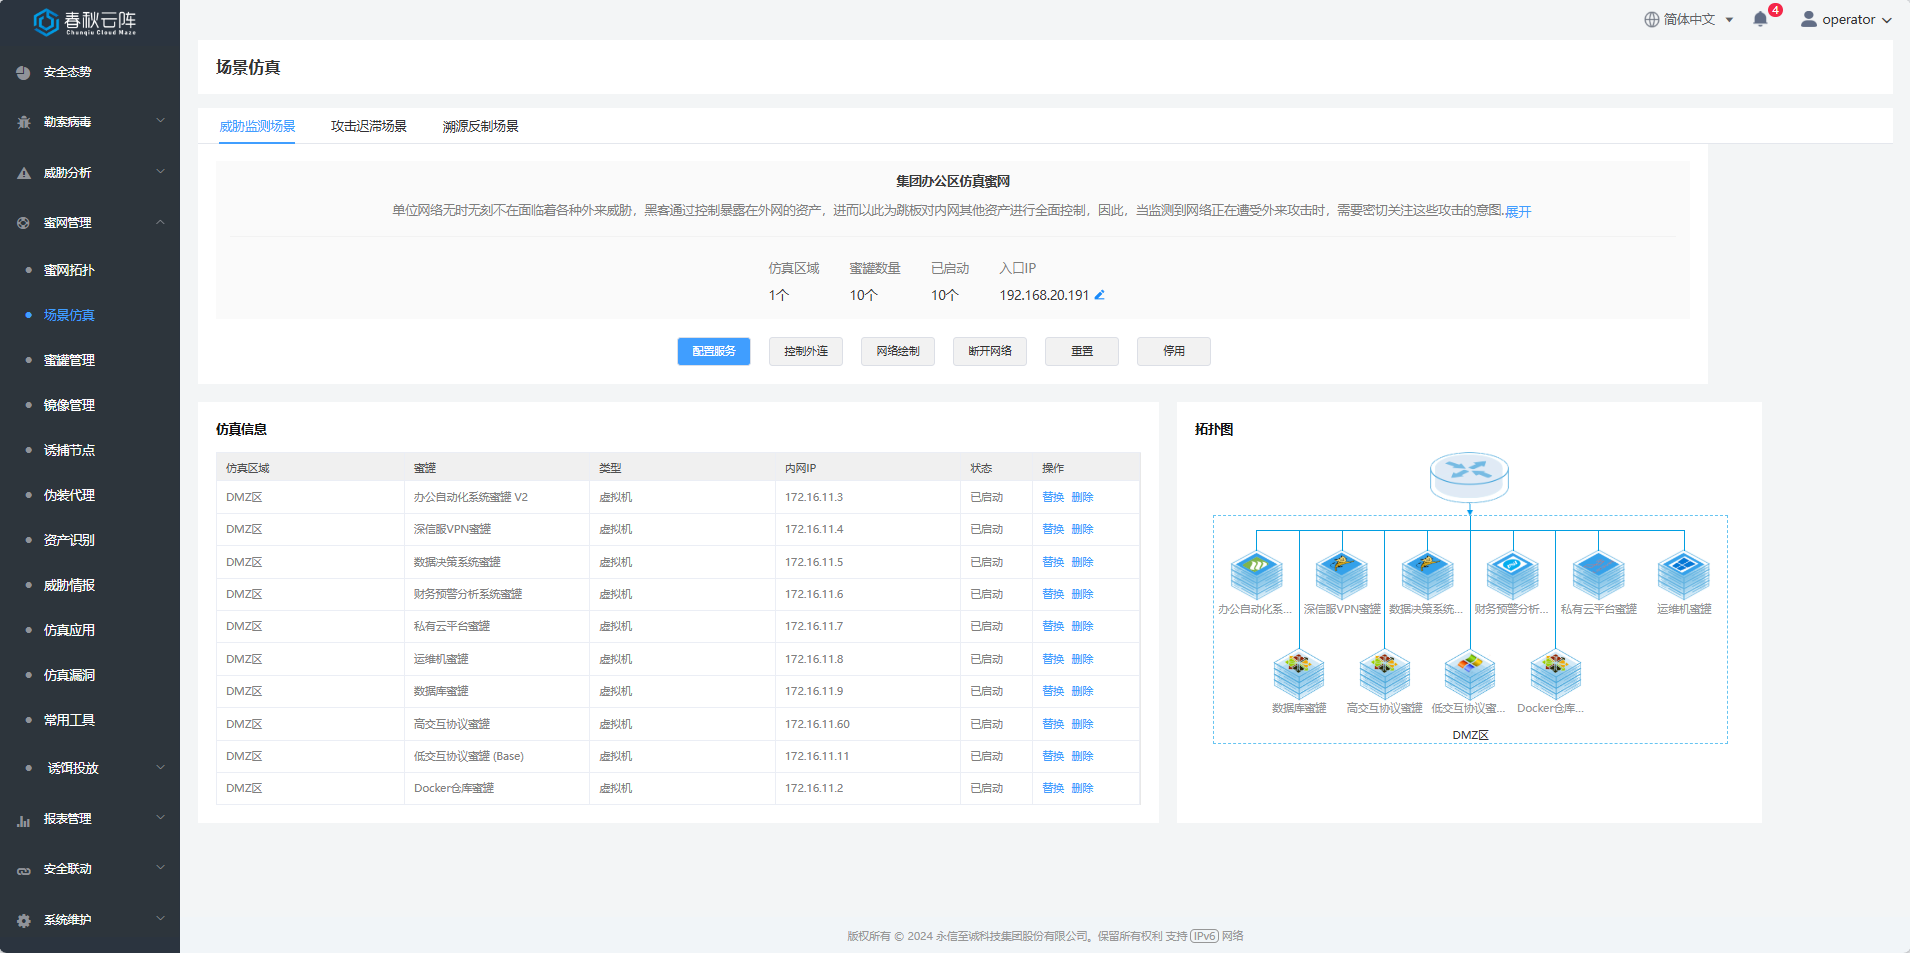Select the 深信服VPN蜜罐 topology icon

[x=1341, y=576]
